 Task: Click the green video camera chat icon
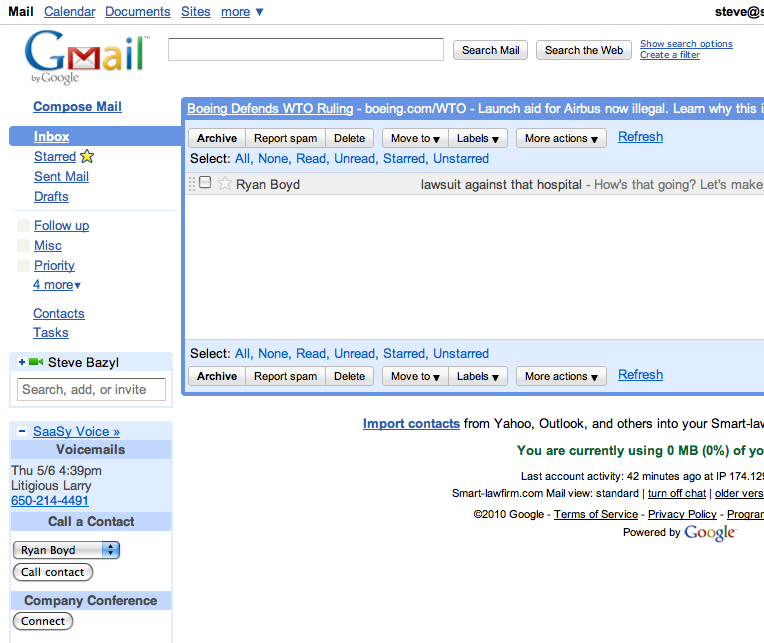[x=36, y=361]
